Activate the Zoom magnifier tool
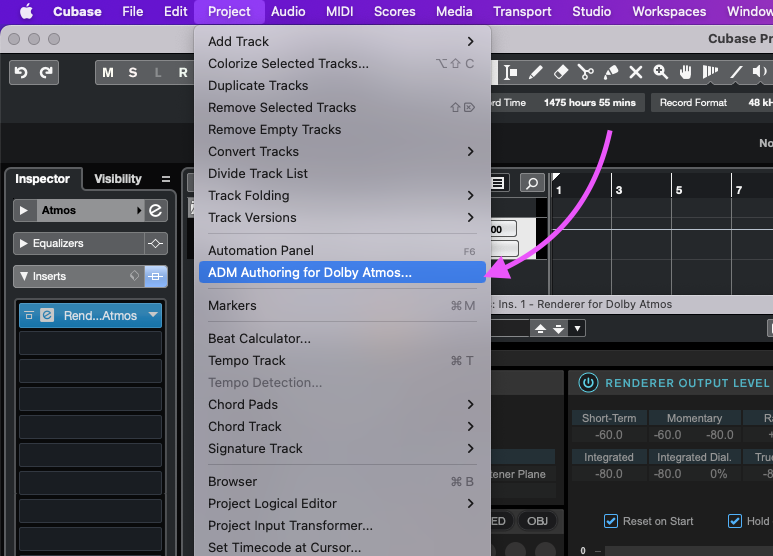The height and width of the screenshot is (556, 773). pos(661,72)
